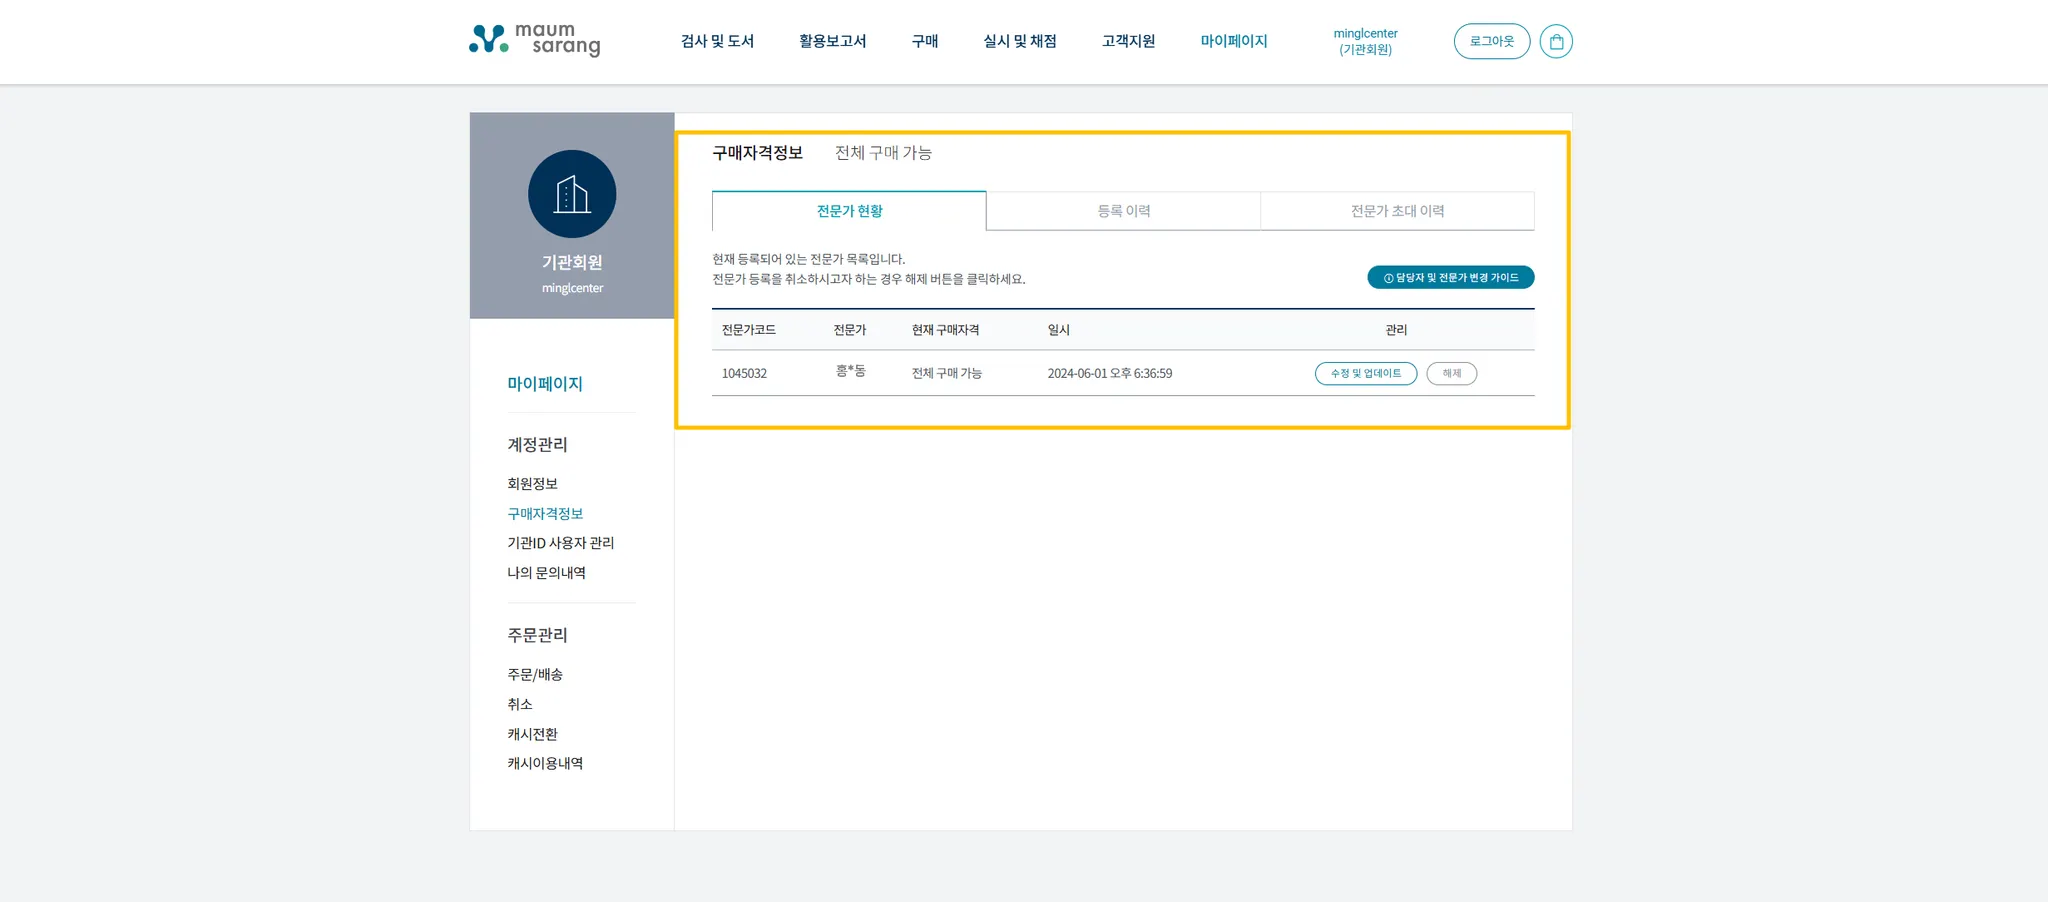Open 취소 in the sidebar

pos(520,705)
